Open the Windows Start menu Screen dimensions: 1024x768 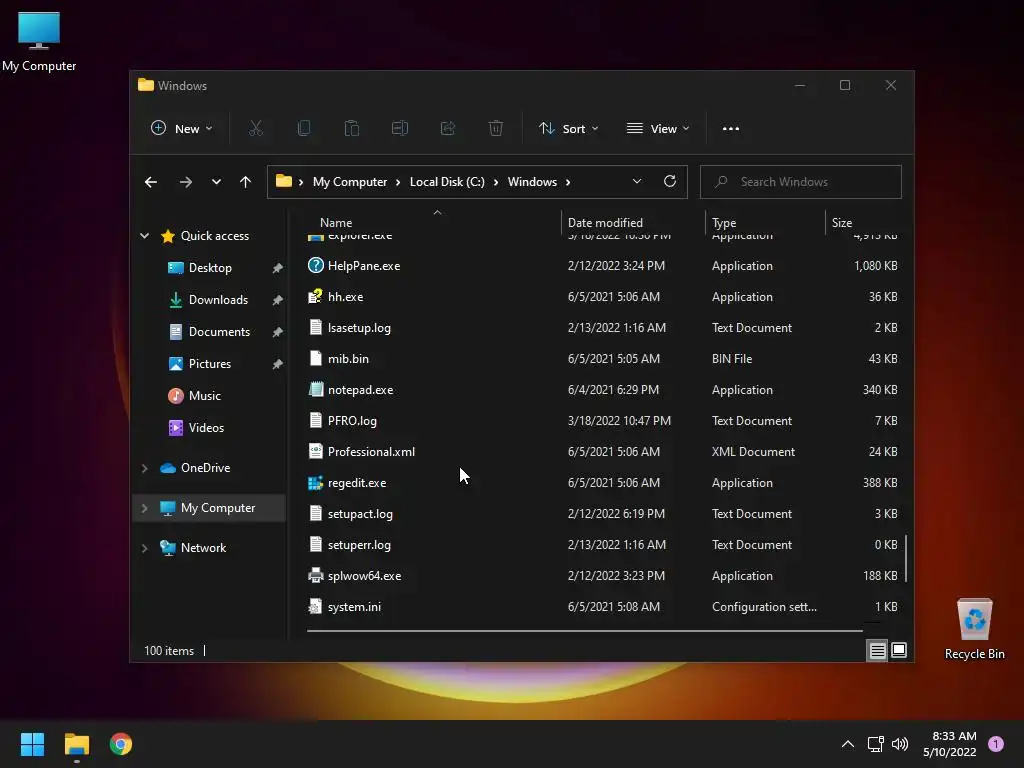point(32,744)
